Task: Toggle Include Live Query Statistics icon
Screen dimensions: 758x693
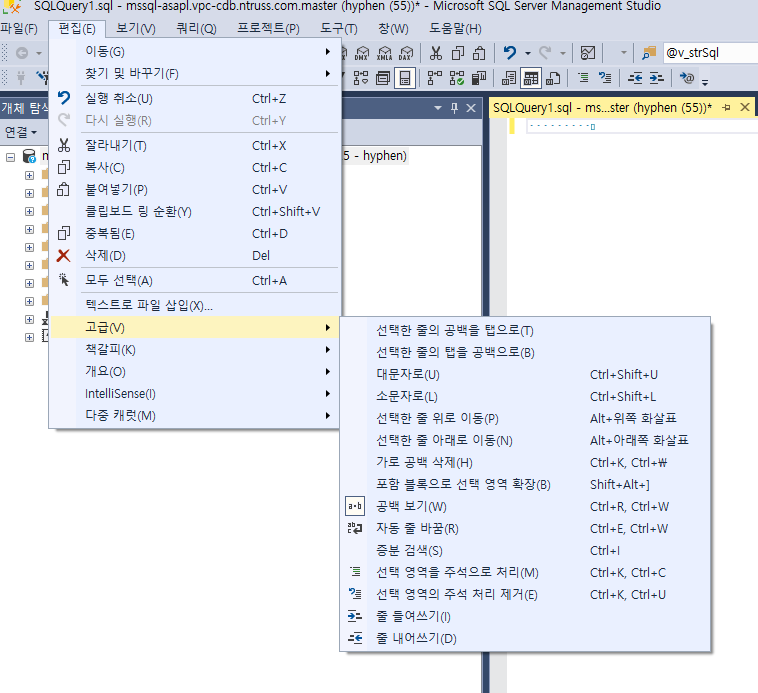Action: pos(457,78)
